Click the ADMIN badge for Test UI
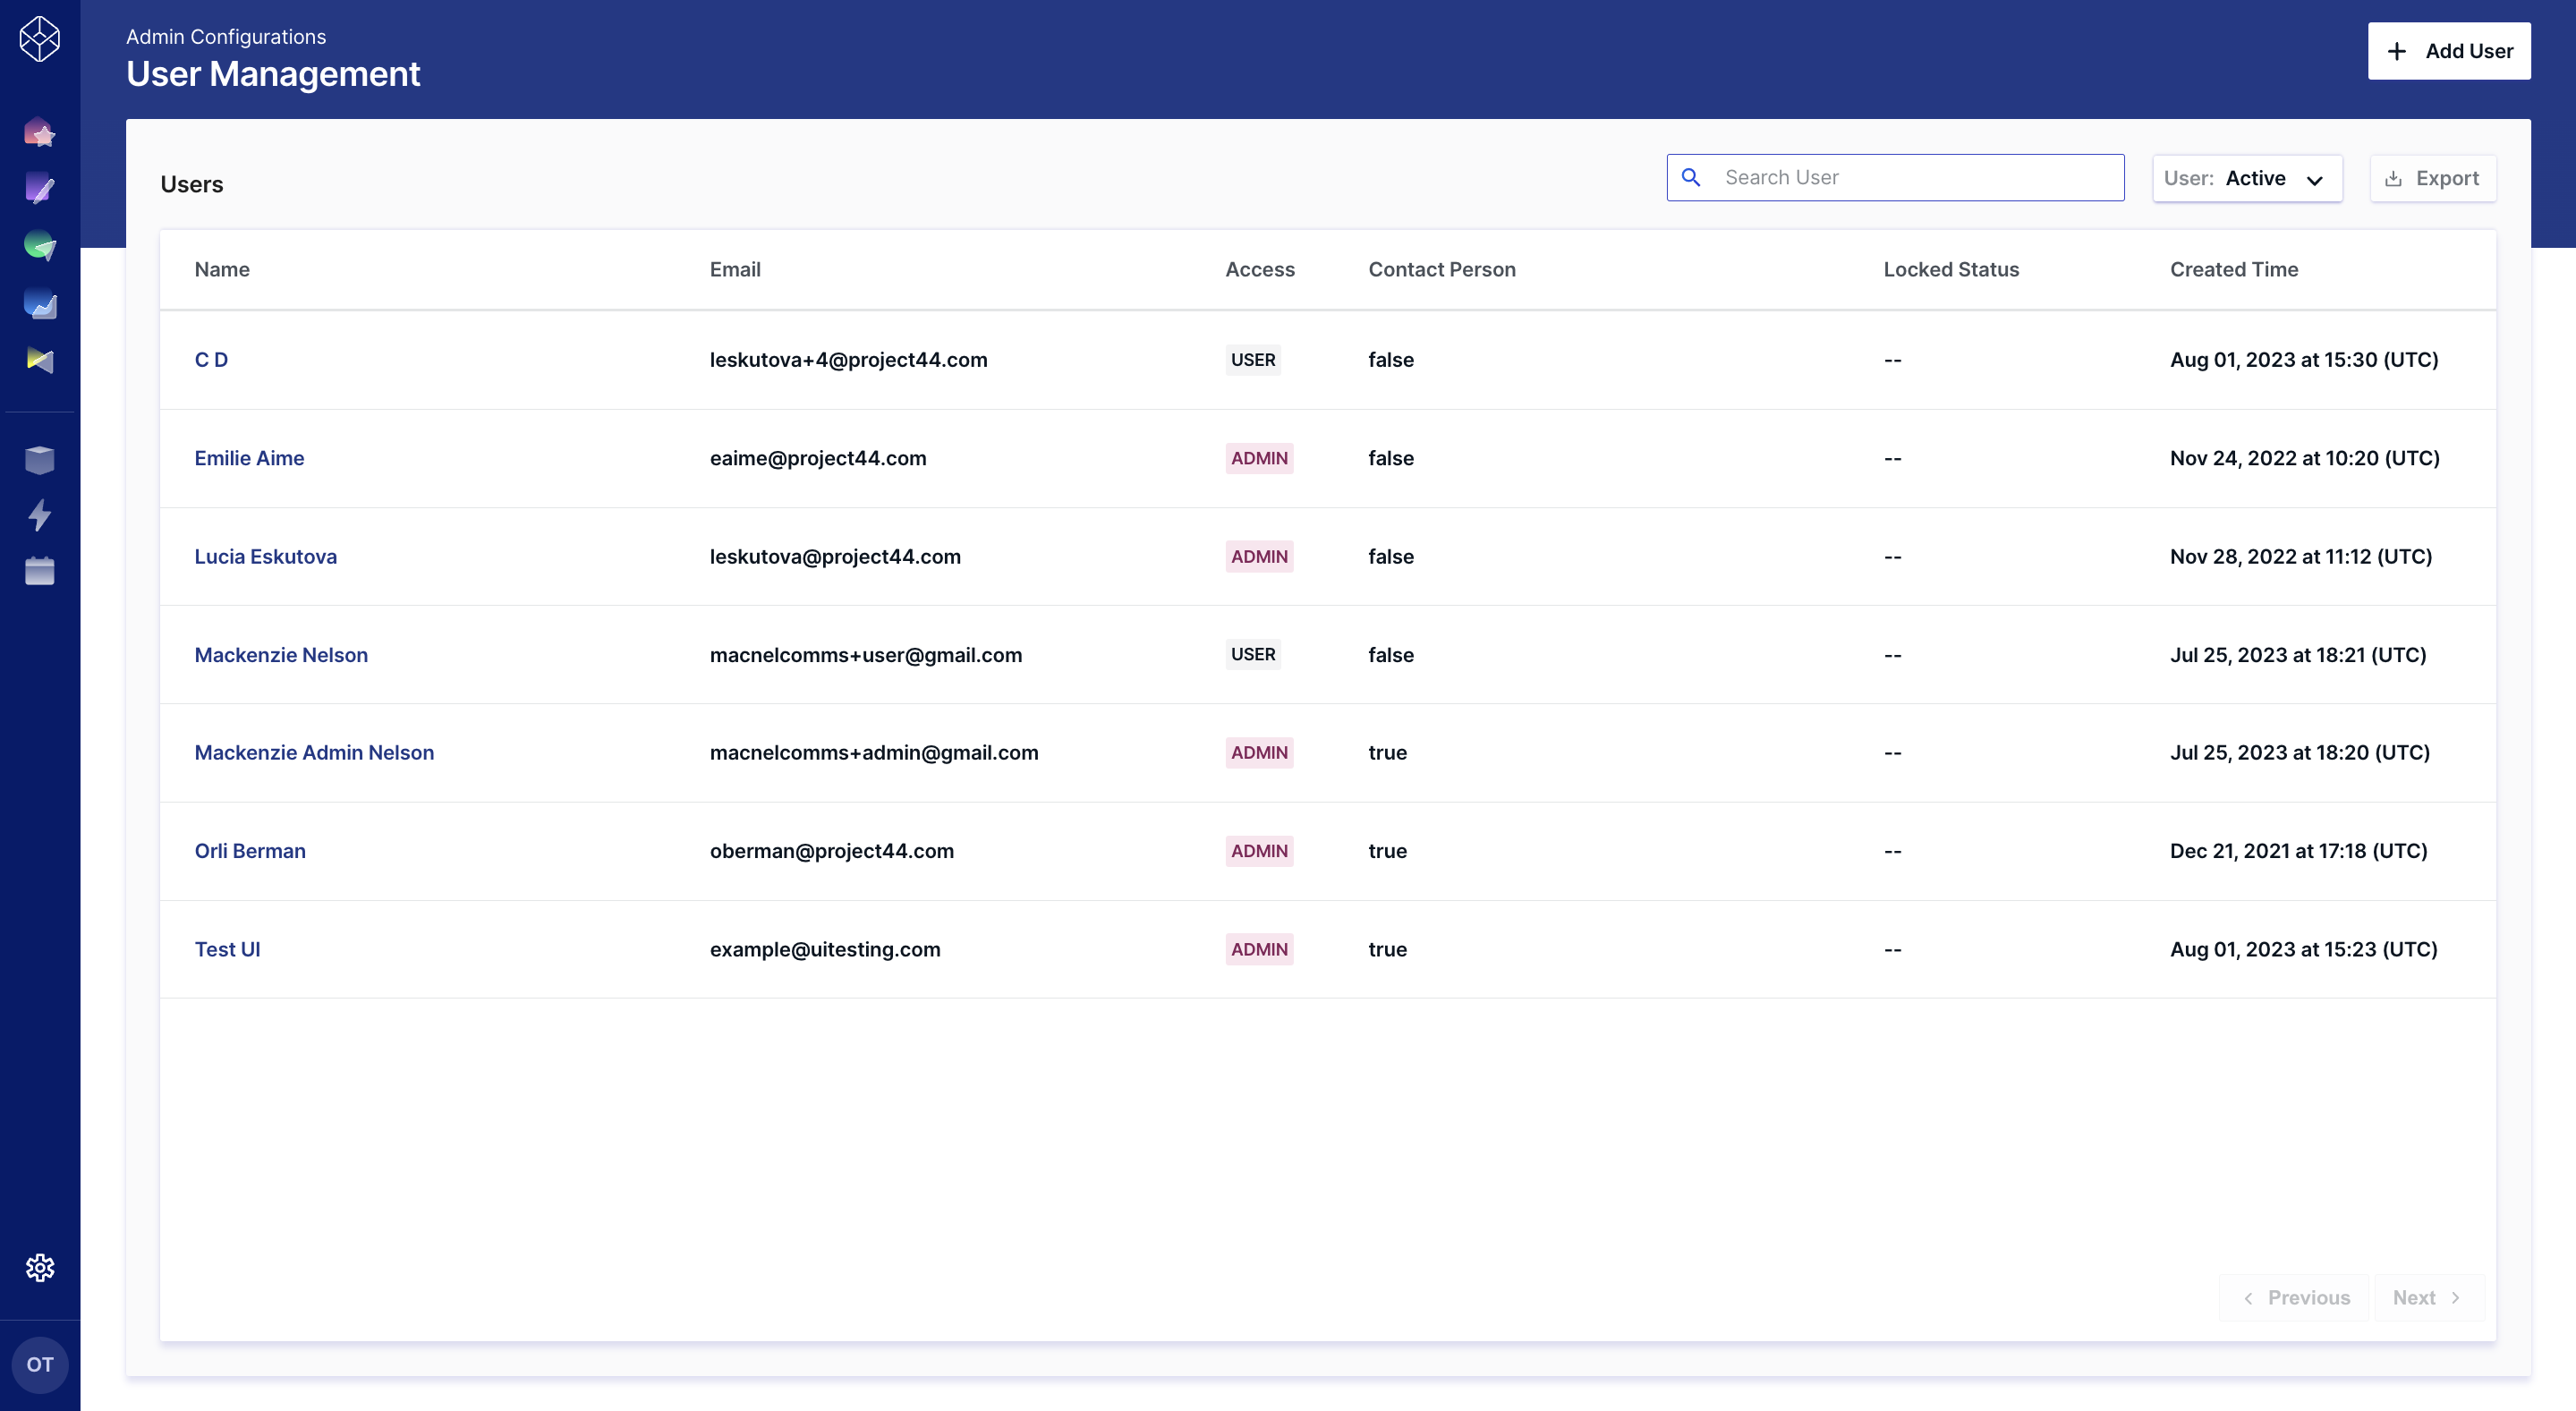 (1259, 949)
